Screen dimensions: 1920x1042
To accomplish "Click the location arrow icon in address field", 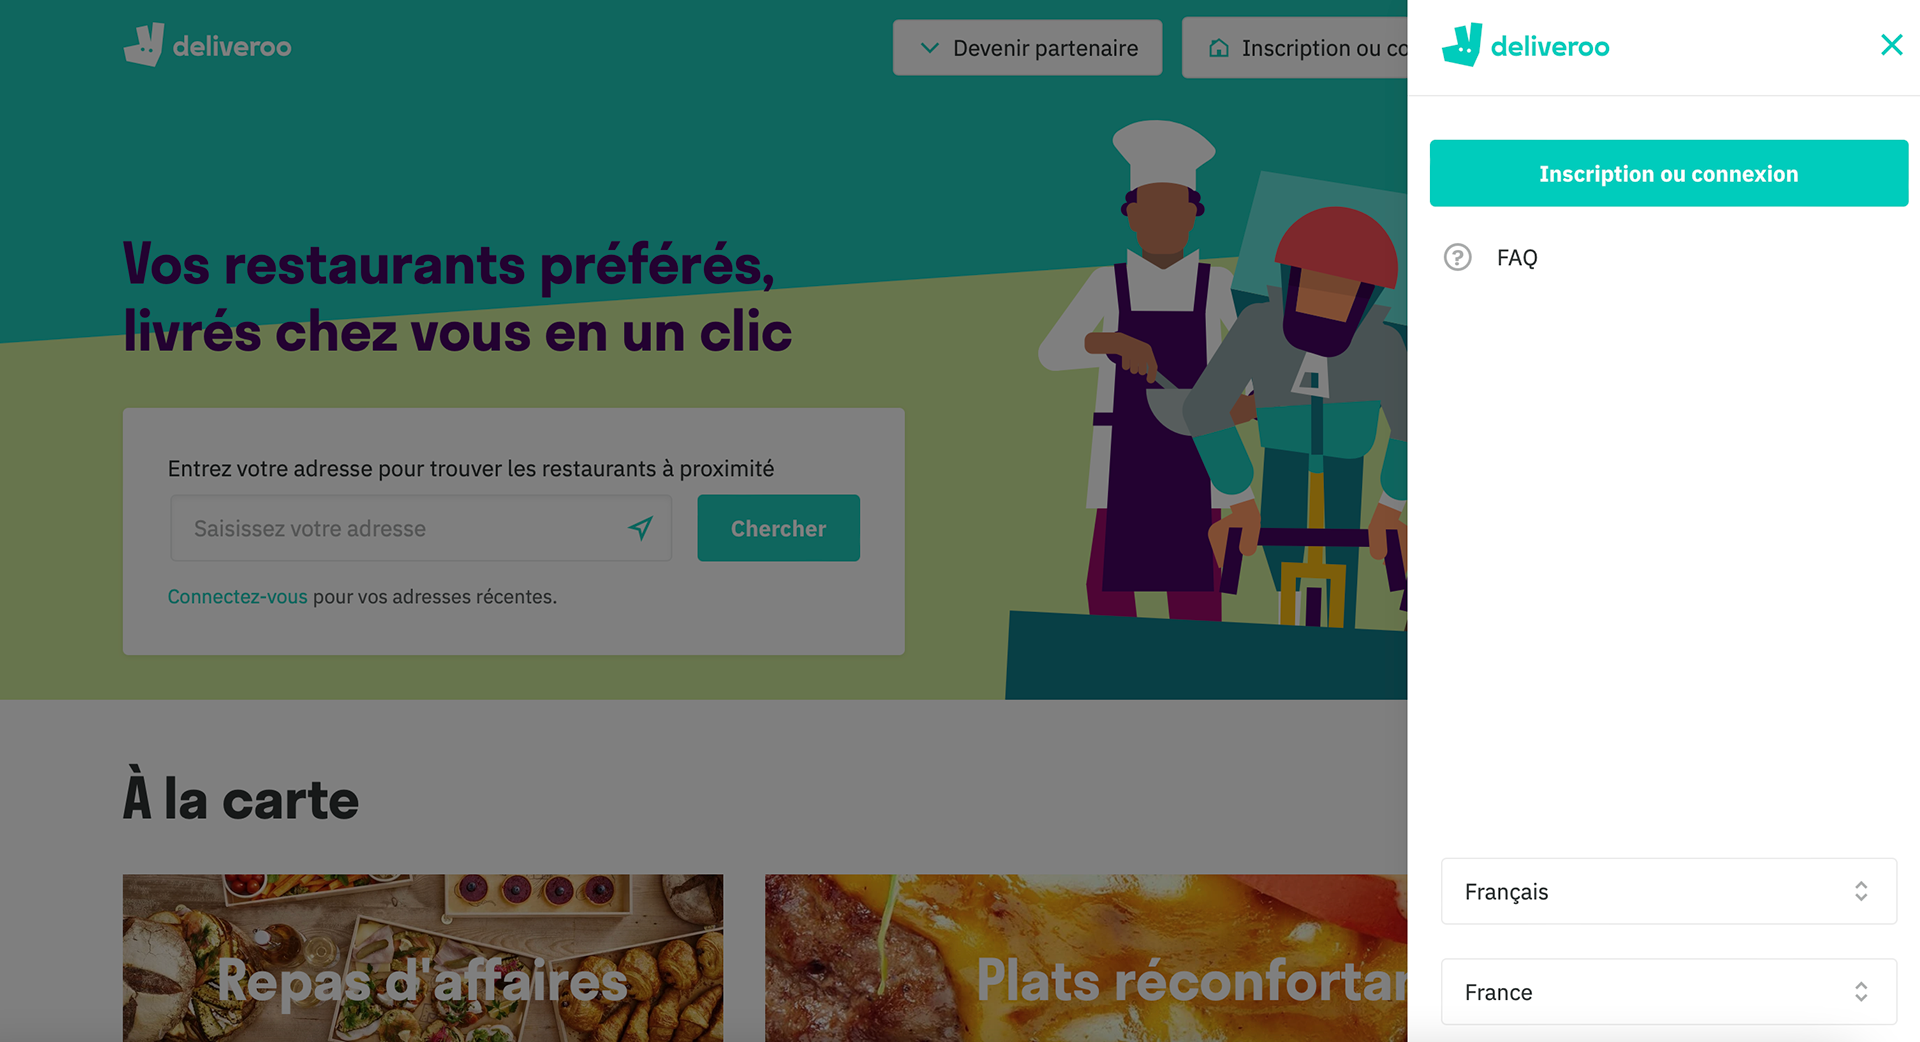I will 640,528.
